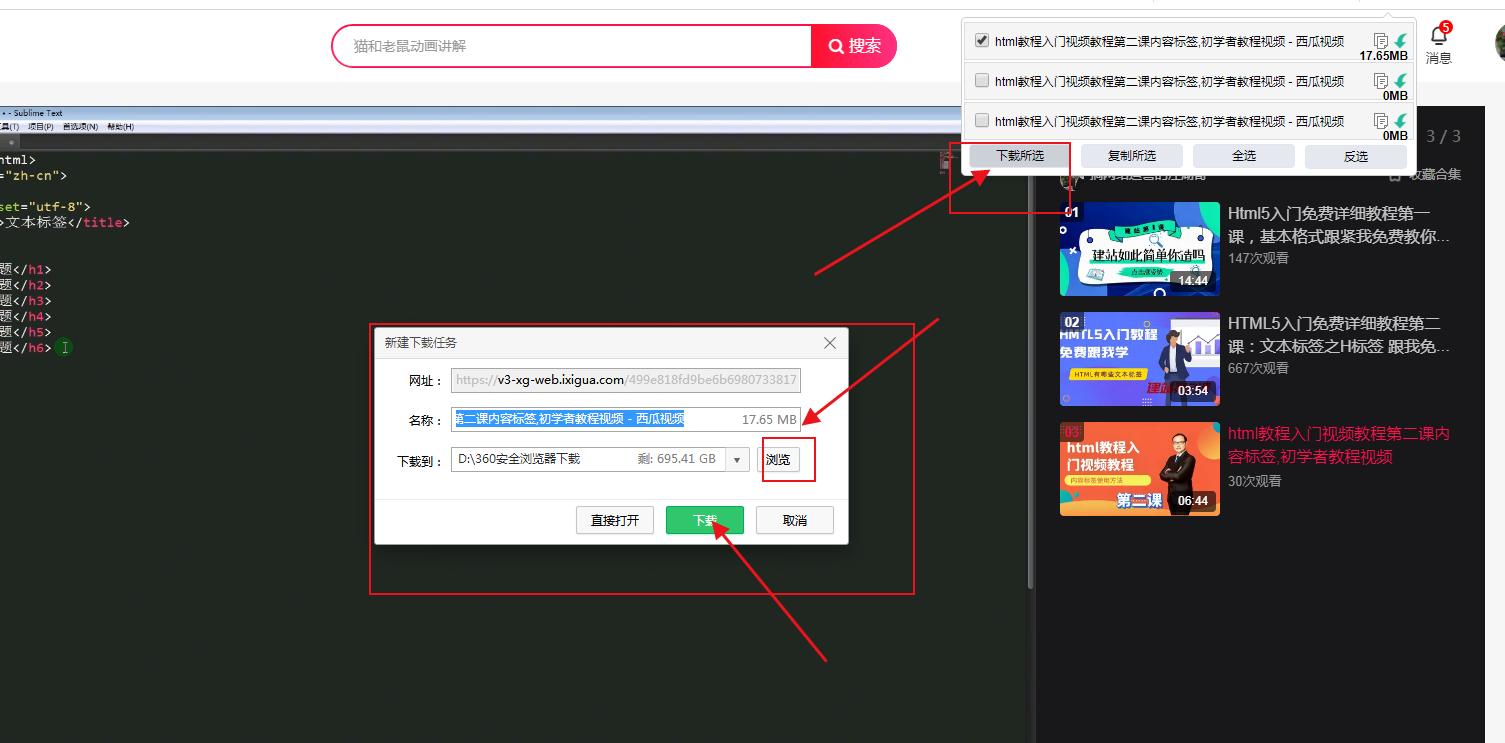Click 浏览 to browse for a folder
Viewport: 1505px width, 743px height.
[x=778, y=460]
